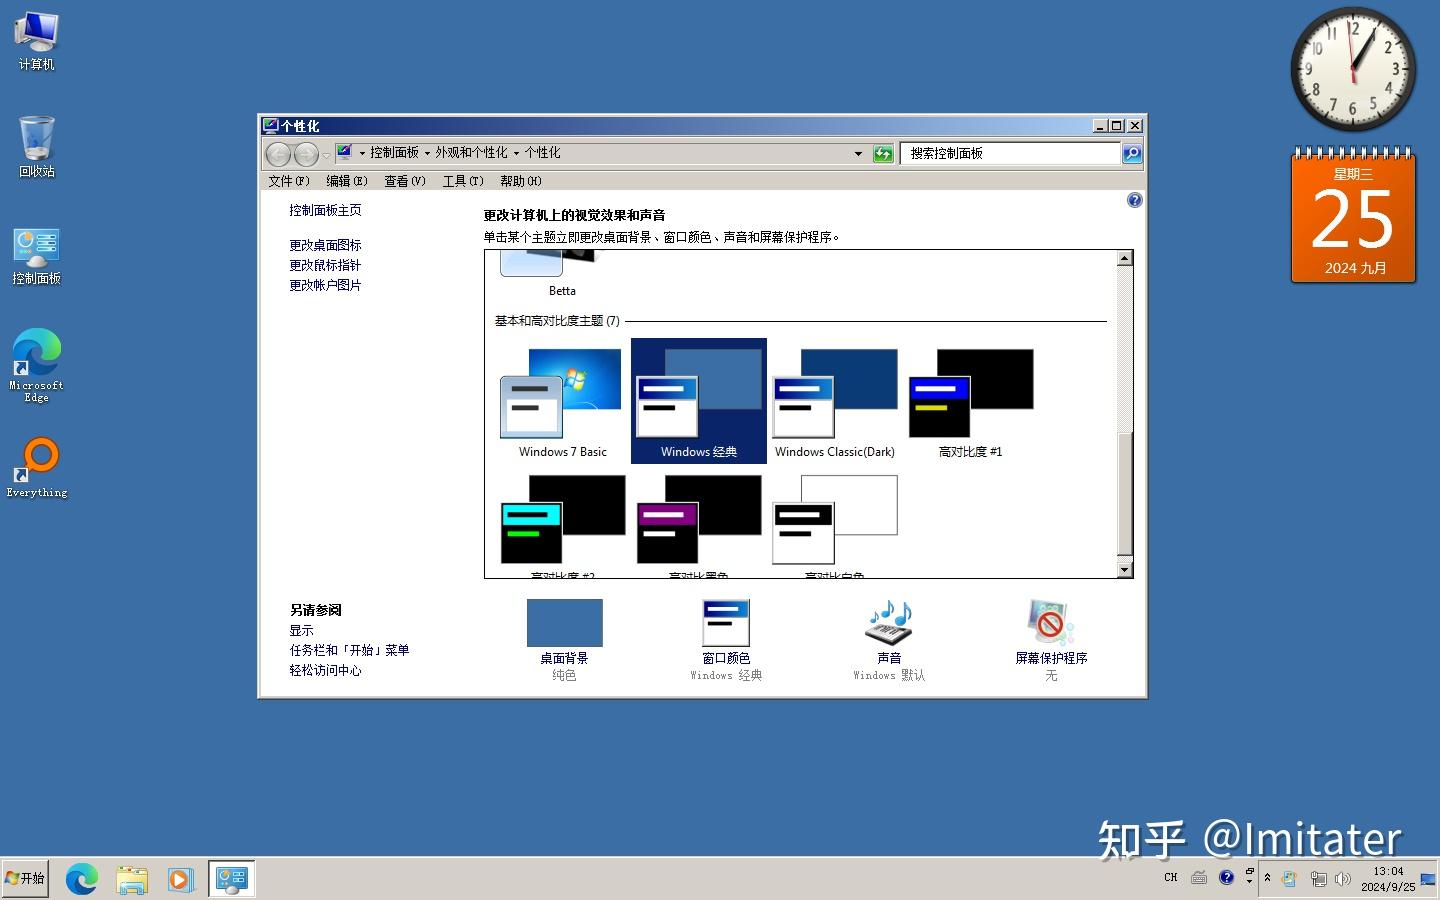The width and height of the screenshot is (1440, 900).
Task: Click the blue 桌面背景 color swatch
Action: (563, 622)
